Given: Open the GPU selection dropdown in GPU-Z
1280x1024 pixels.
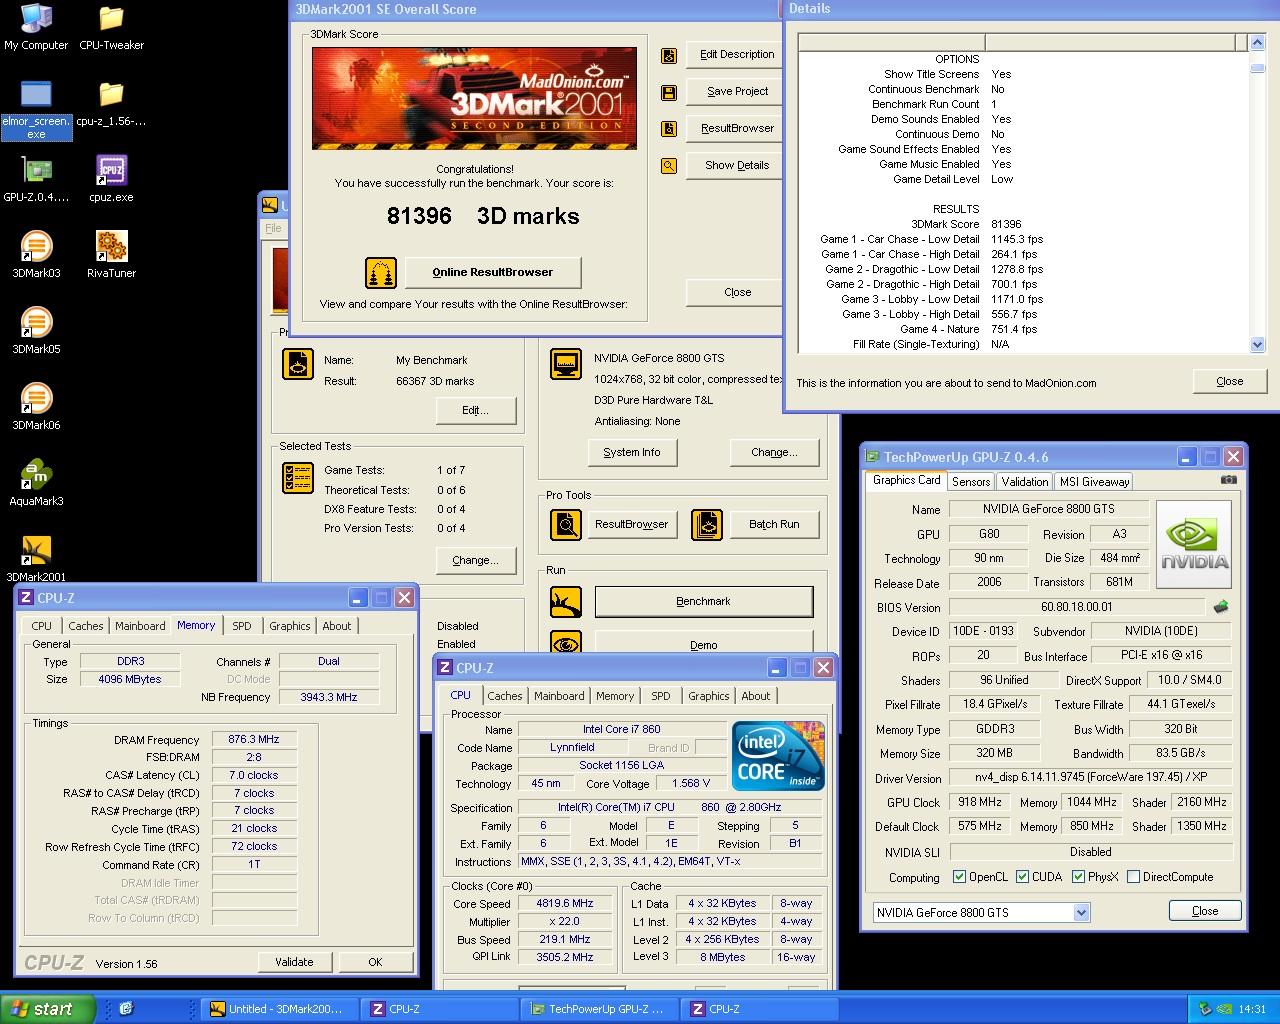Looking at the screenshot, I should (x=1081, y=912).
